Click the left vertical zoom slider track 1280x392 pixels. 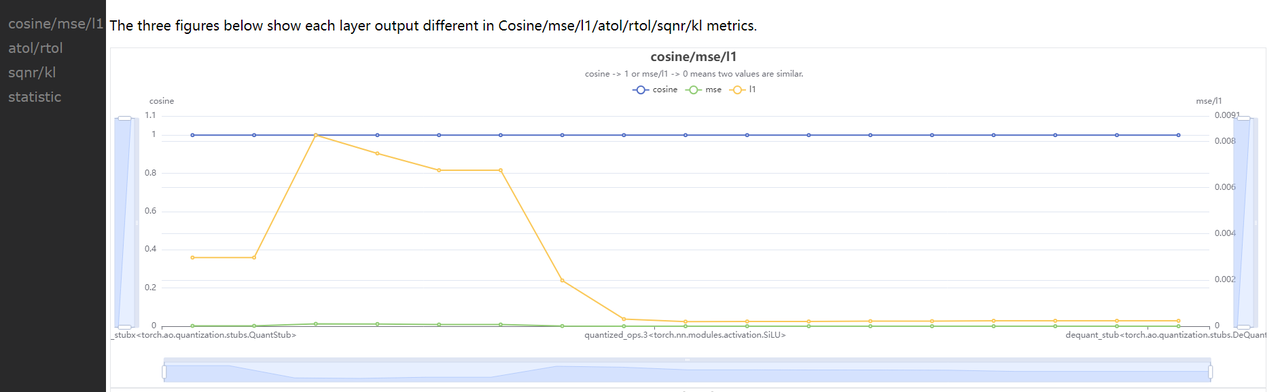(x=125, y=222)
